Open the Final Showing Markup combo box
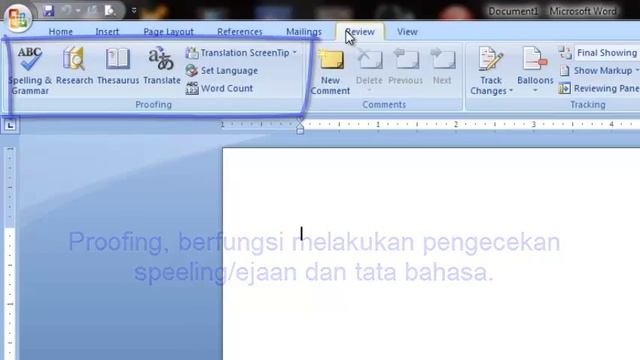The height and width of the screenshot is (360, 640). pyautogui.click(x=607, y=53)
